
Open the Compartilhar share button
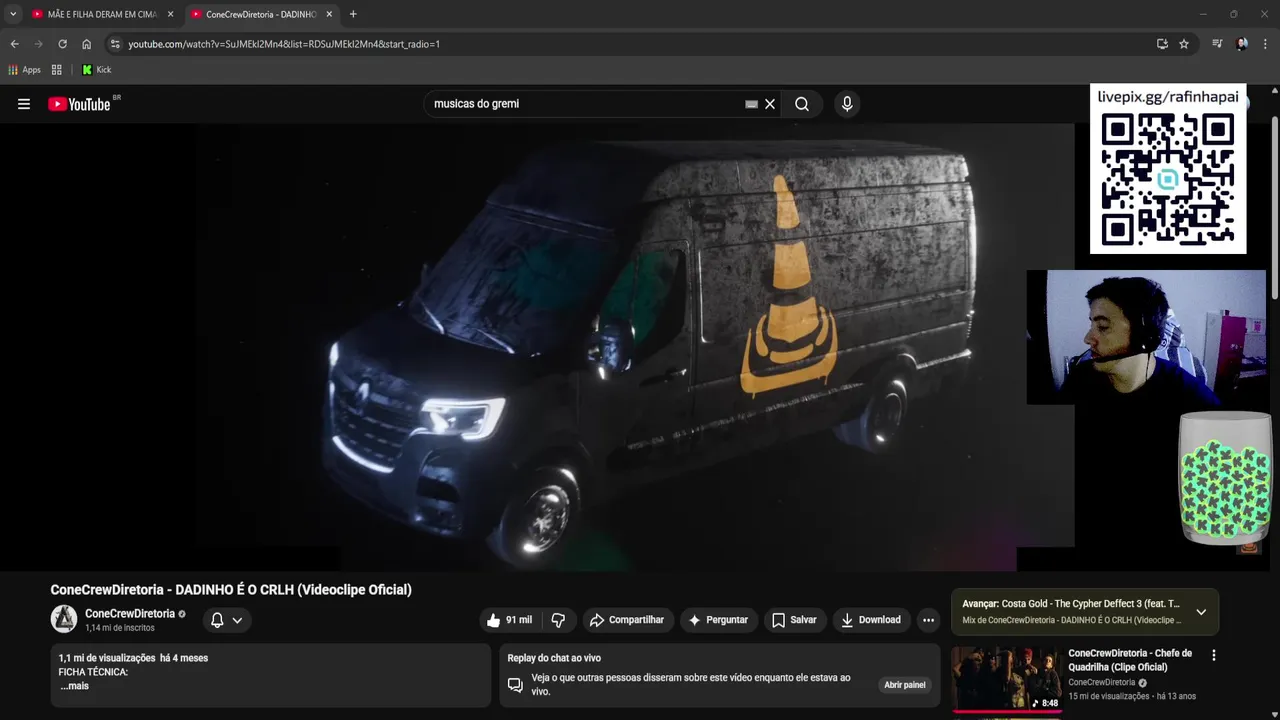tap(627, 620)
